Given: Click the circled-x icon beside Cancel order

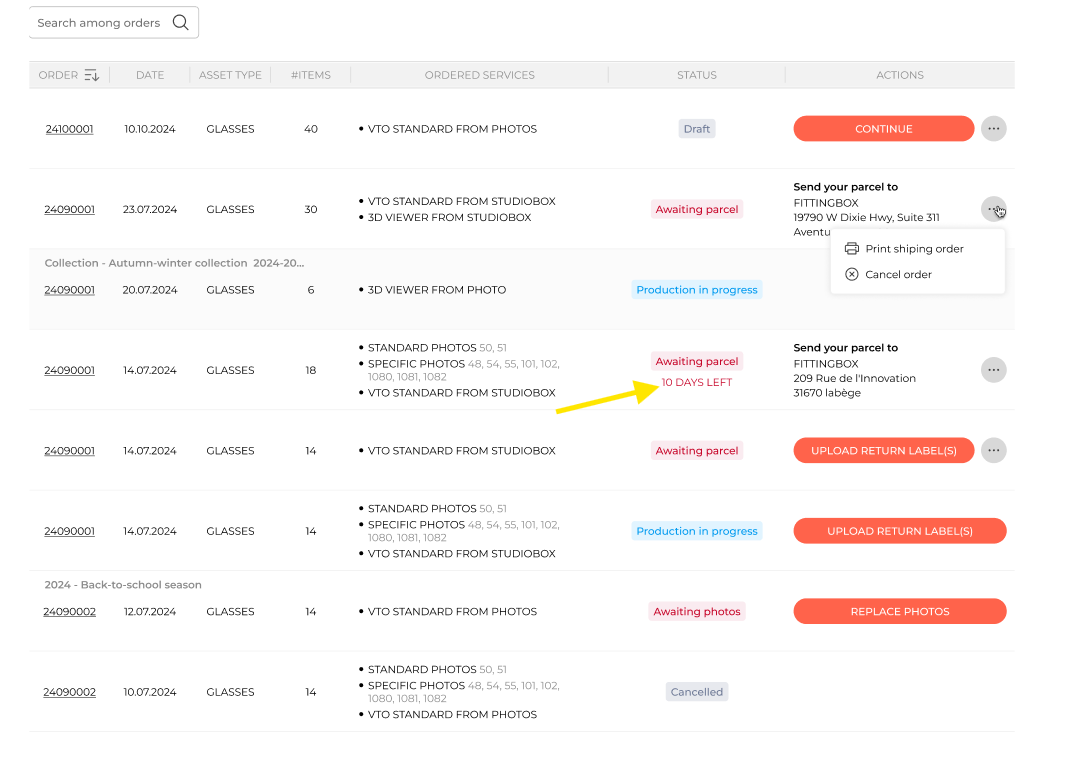Looking at the screenshot, I should click(851, 274).
